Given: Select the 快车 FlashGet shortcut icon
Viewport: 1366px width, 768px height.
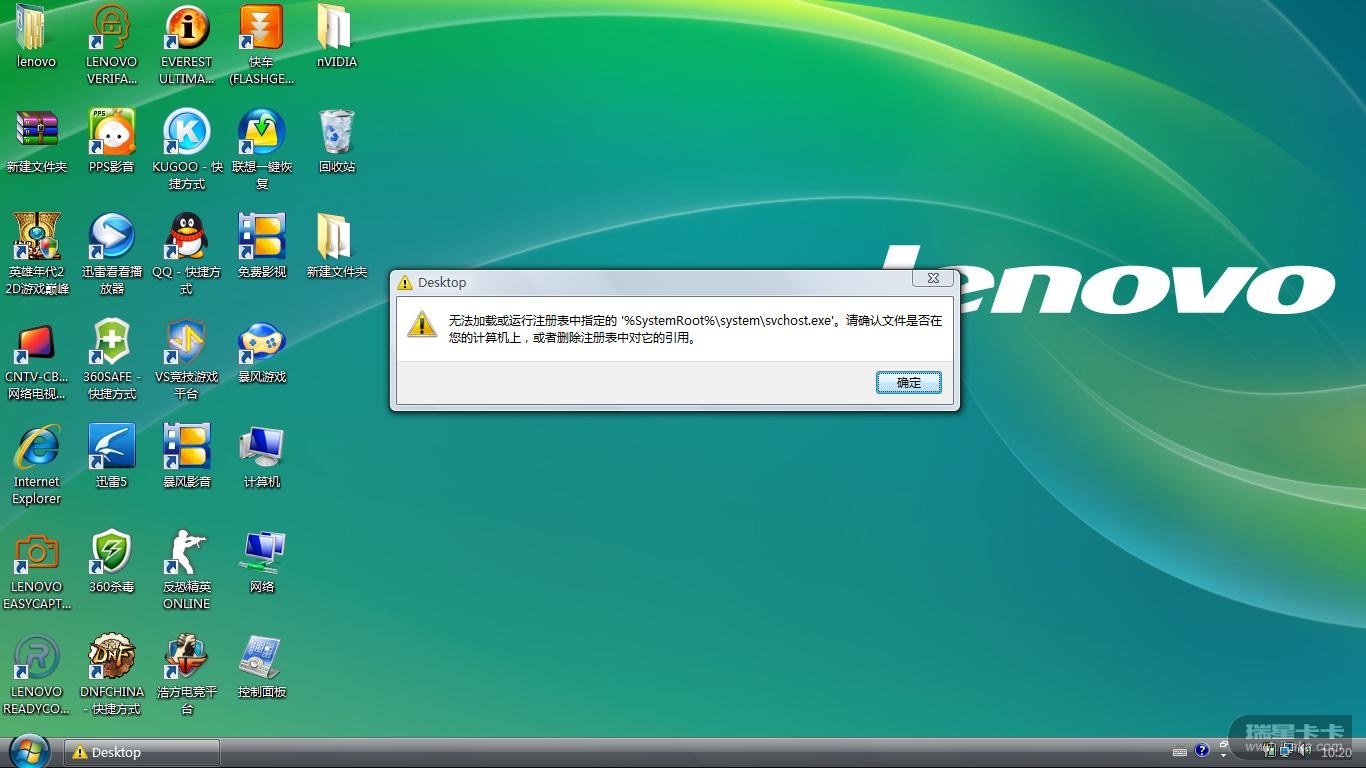Looking at the screenshot, I should (262, 27).
